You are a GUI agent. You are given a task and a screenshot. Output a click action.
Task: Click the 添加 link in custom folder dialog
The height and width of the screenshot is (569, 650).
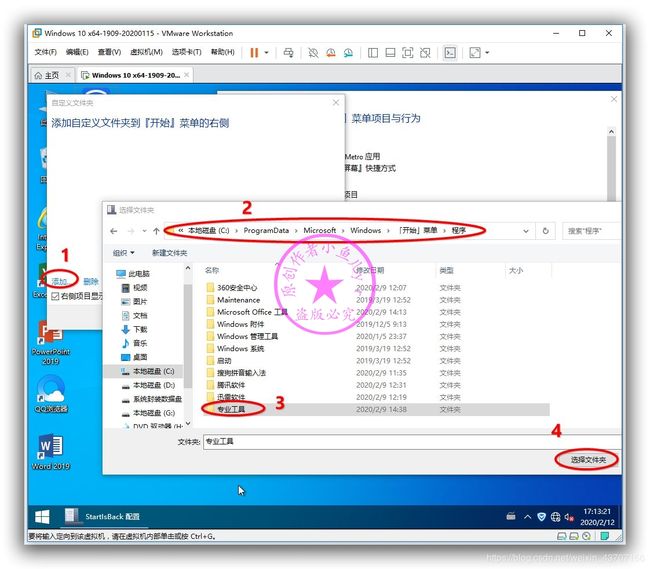tap(59, 281)
